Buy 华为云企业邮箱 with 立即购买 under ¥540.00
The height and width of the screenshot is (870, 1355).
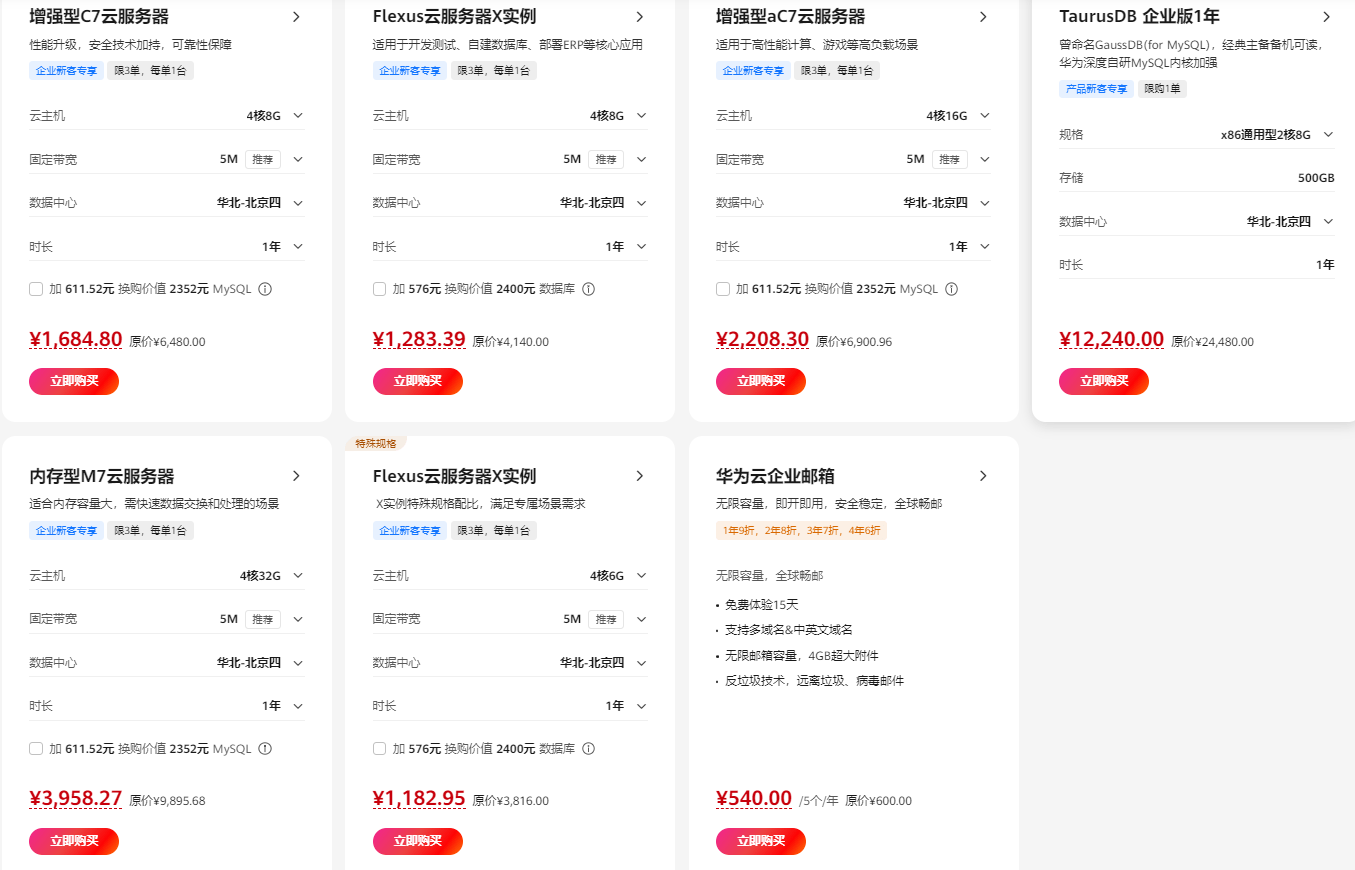click(761, 841)
